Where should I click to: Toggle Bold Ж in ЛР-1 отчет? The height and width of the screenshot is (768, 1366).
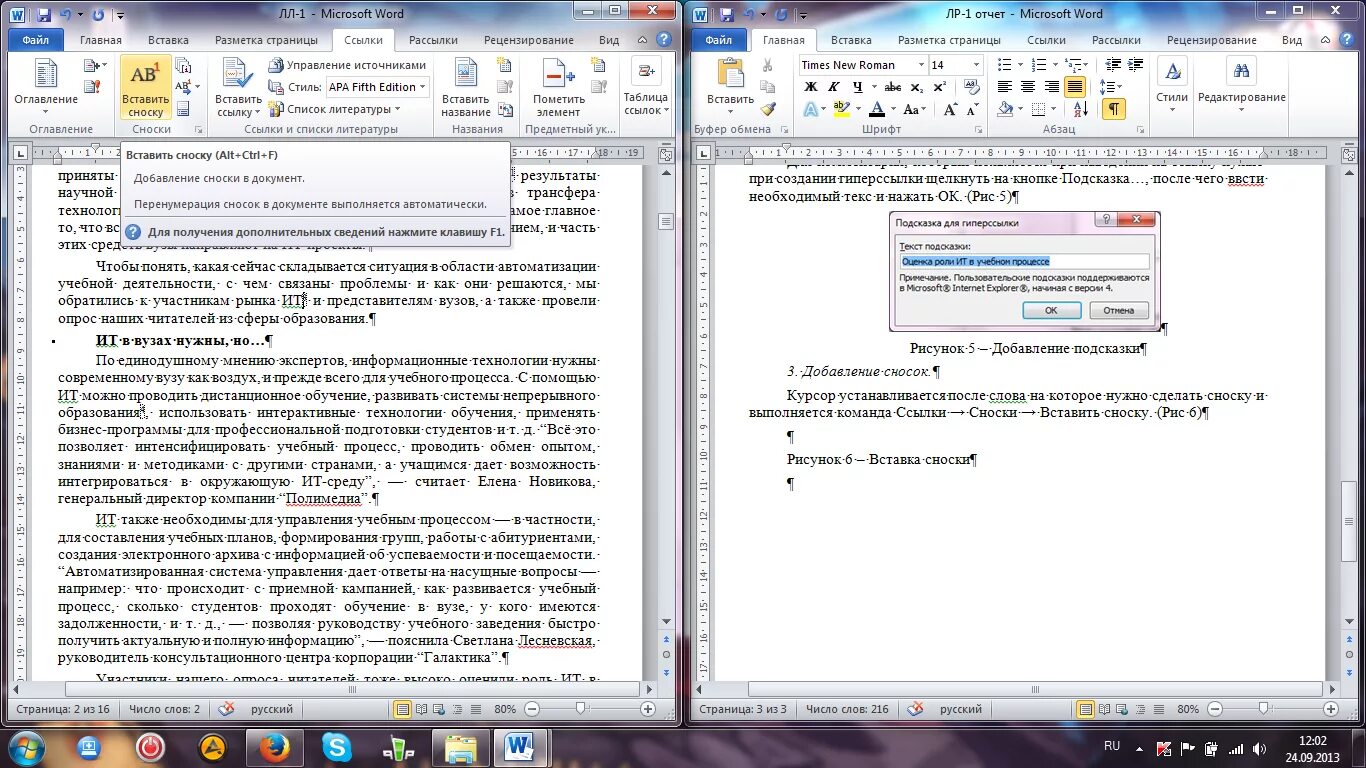[811, 87]
